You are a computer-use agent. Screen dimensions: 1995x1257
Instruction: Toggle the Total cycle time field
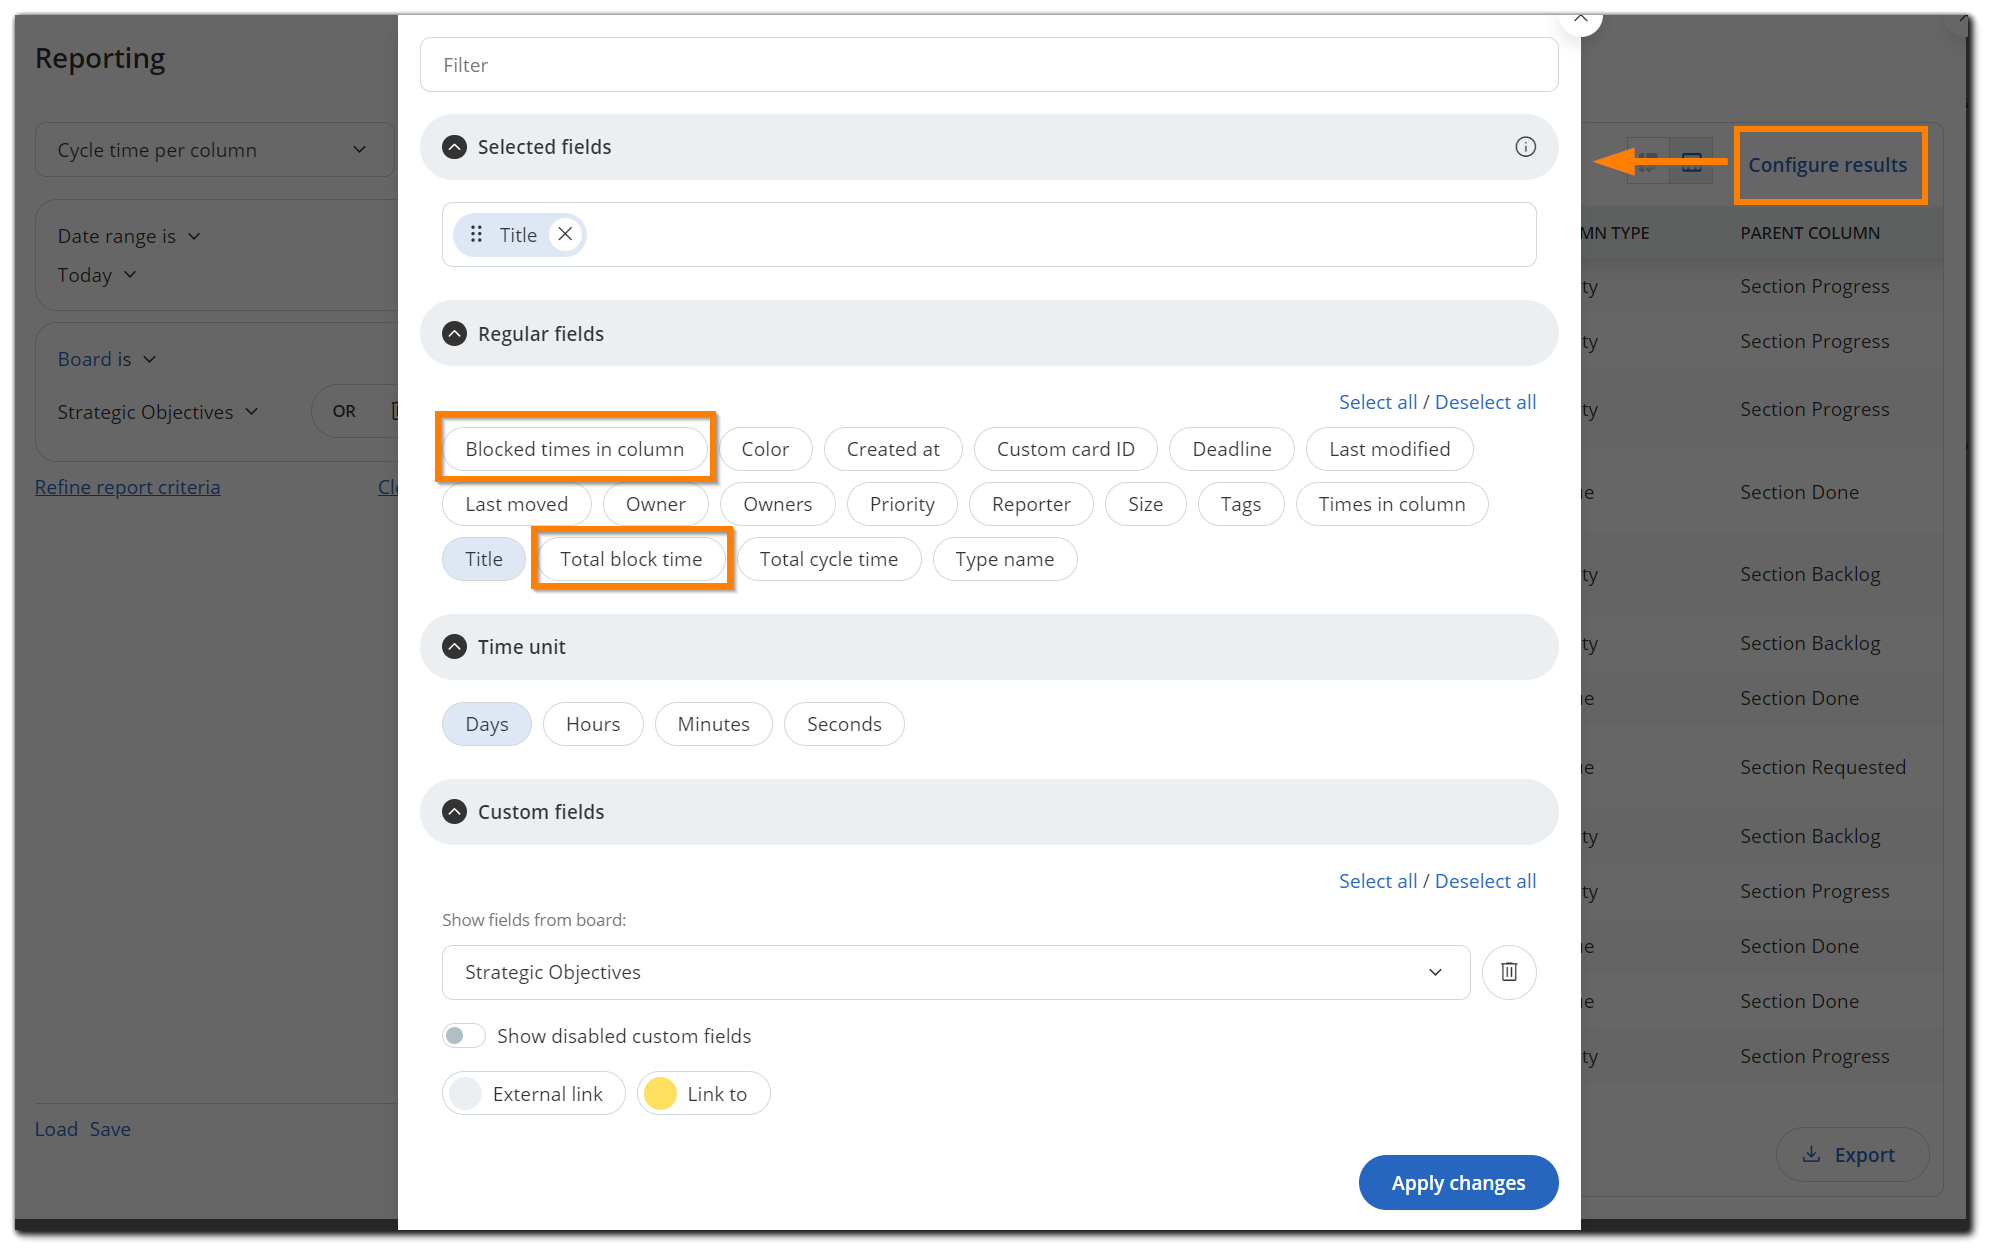click(x=828, y=559)
